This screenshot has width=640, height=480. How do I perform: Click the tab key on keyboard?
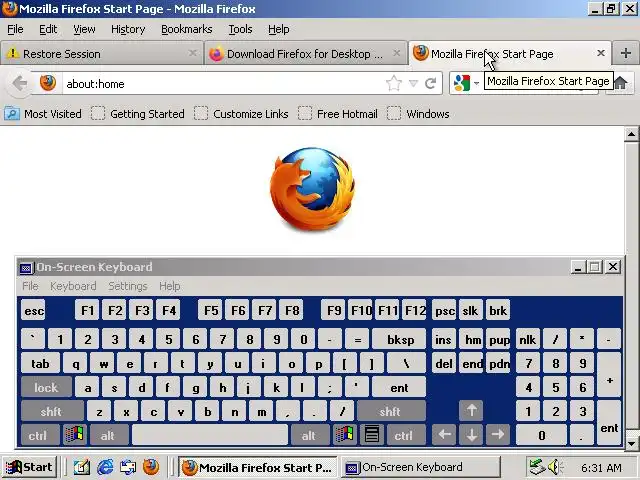(x=40, y=363)
